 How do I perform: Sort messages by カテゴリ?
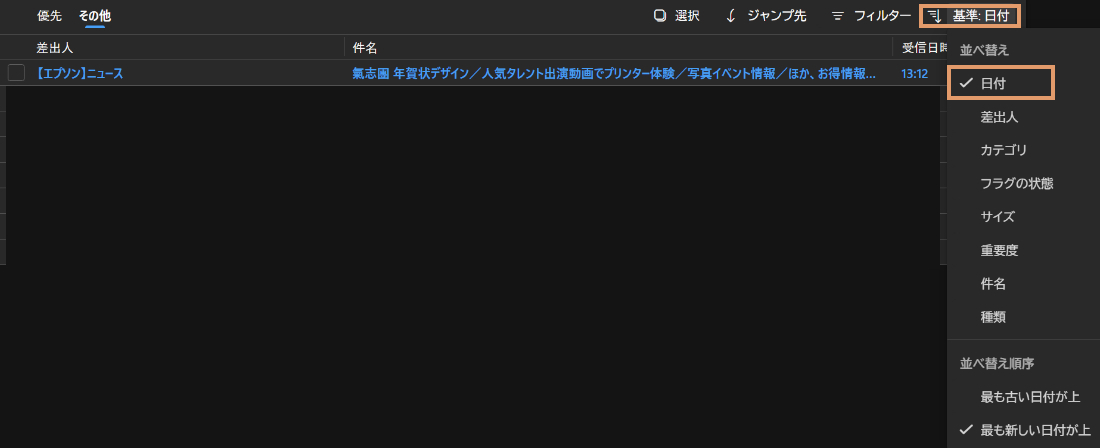click(1004, 150)
